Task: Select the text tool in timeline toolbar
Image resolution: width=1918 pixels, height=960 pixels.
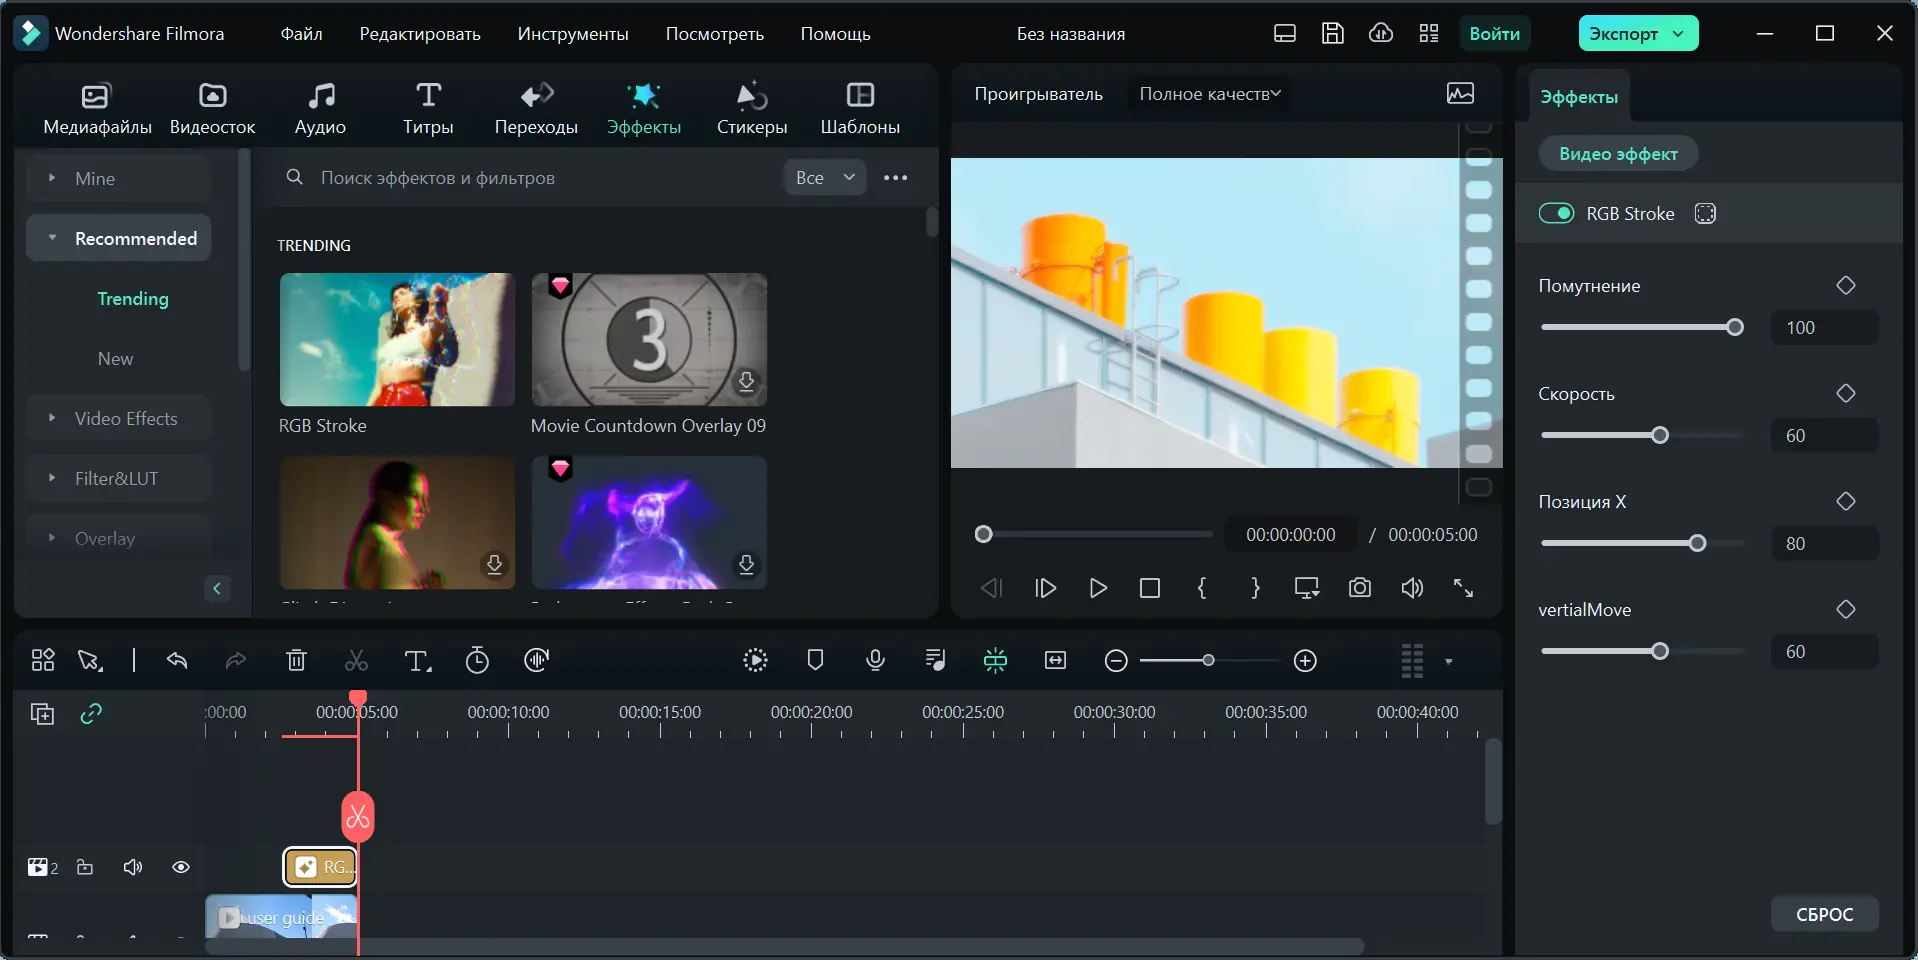Action: [417, 660]
